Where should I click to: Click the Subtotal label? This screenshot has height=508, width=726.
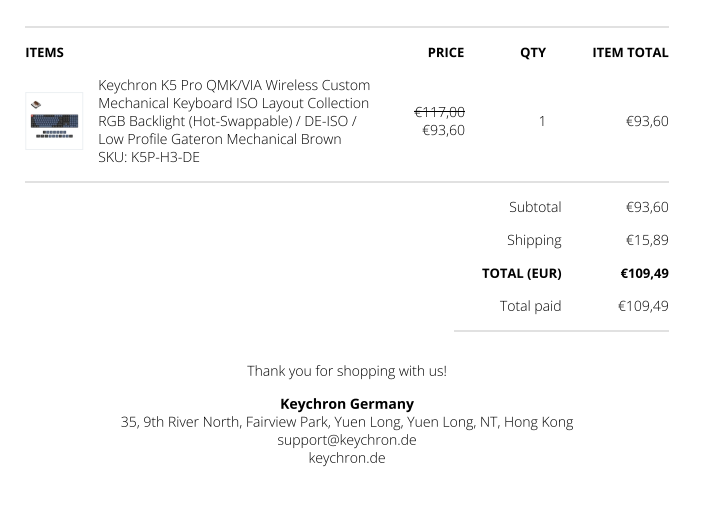tap(535, 207)
